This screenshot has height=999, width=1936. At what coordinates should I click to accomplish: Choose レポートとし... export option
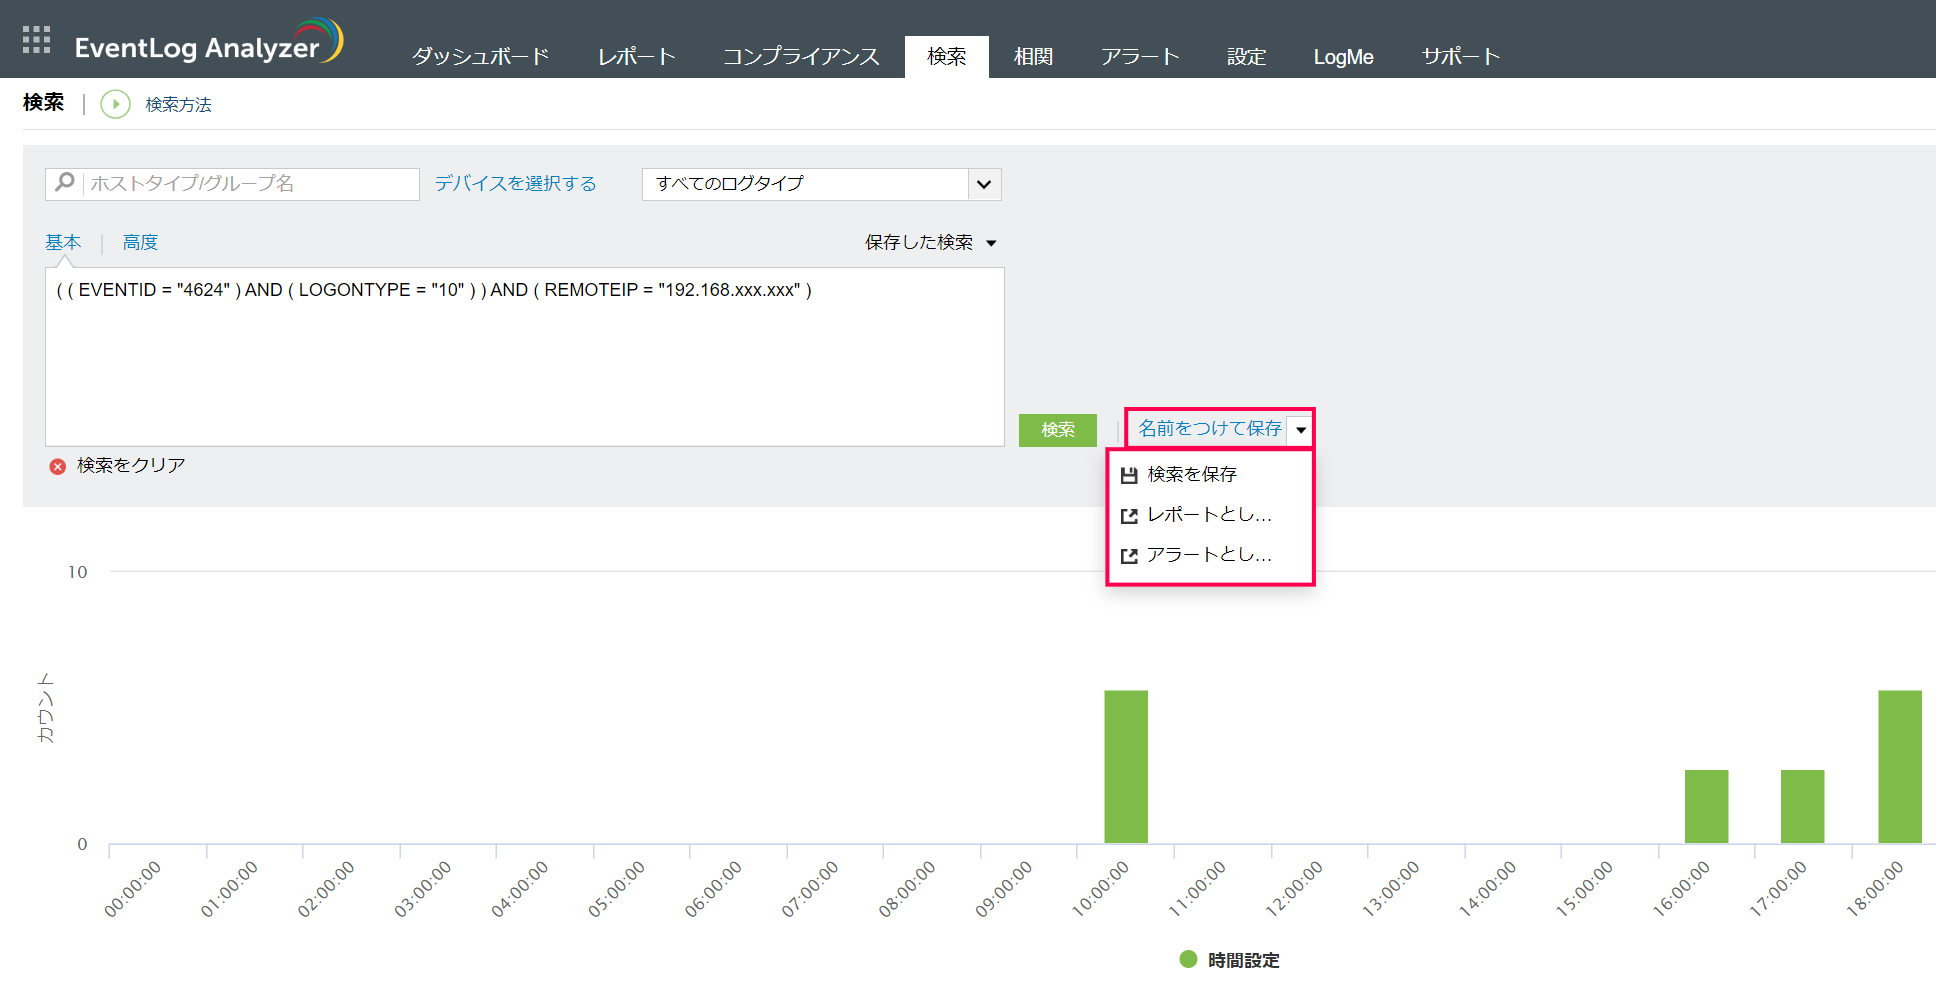1208,515
